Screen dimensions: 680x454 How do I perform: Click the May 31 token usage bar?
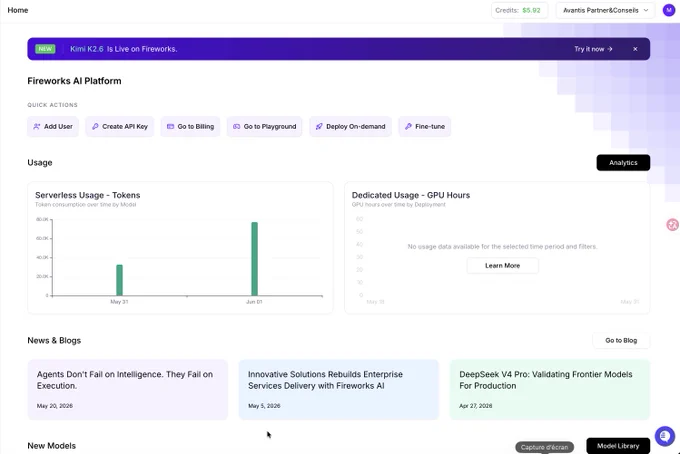click(119, 280)
